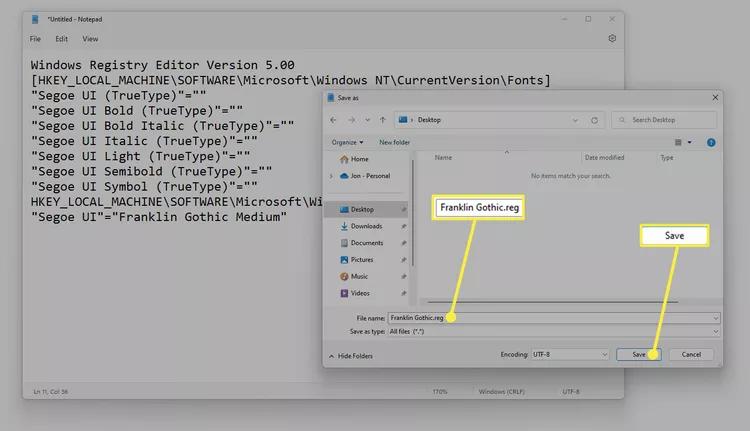
Task: Click the Save button in dialog
Action: 639,354
